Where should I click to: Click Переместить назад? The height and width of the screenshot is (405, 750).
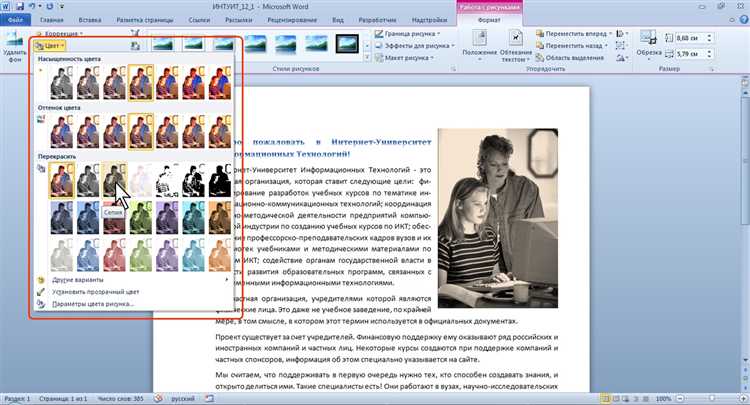point(574,45)
